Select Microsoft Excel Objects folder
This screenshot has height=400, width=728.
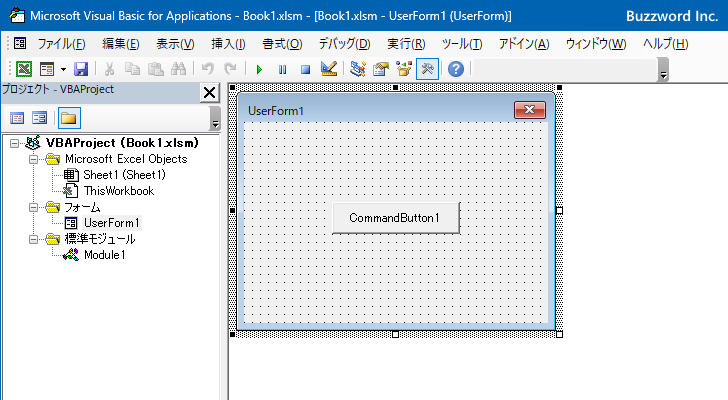point(126,159)
